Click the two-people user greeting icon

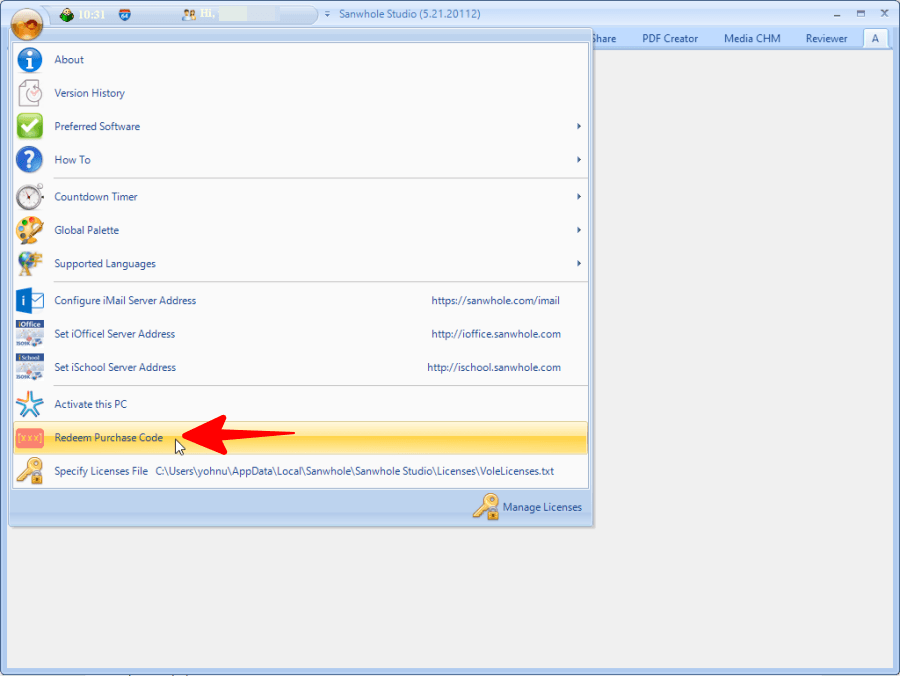tap(188, 15)
